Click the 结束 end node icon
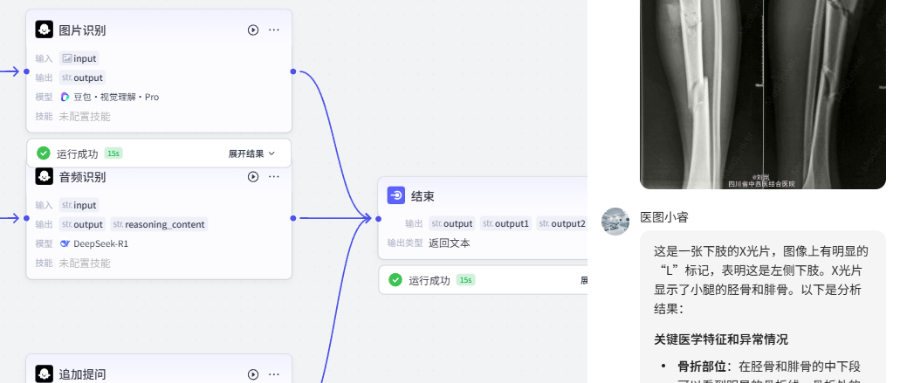The height and width of the screenshot is (383, 900). [x=396, y=196]
